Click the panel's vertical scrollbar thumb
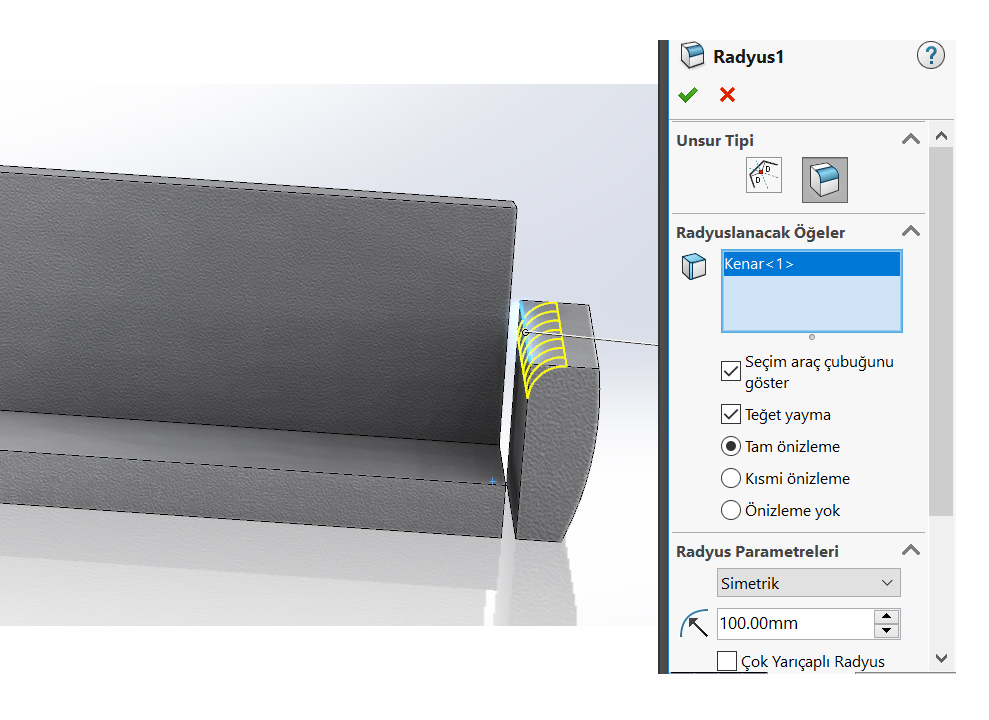 [x=941, y=331]
